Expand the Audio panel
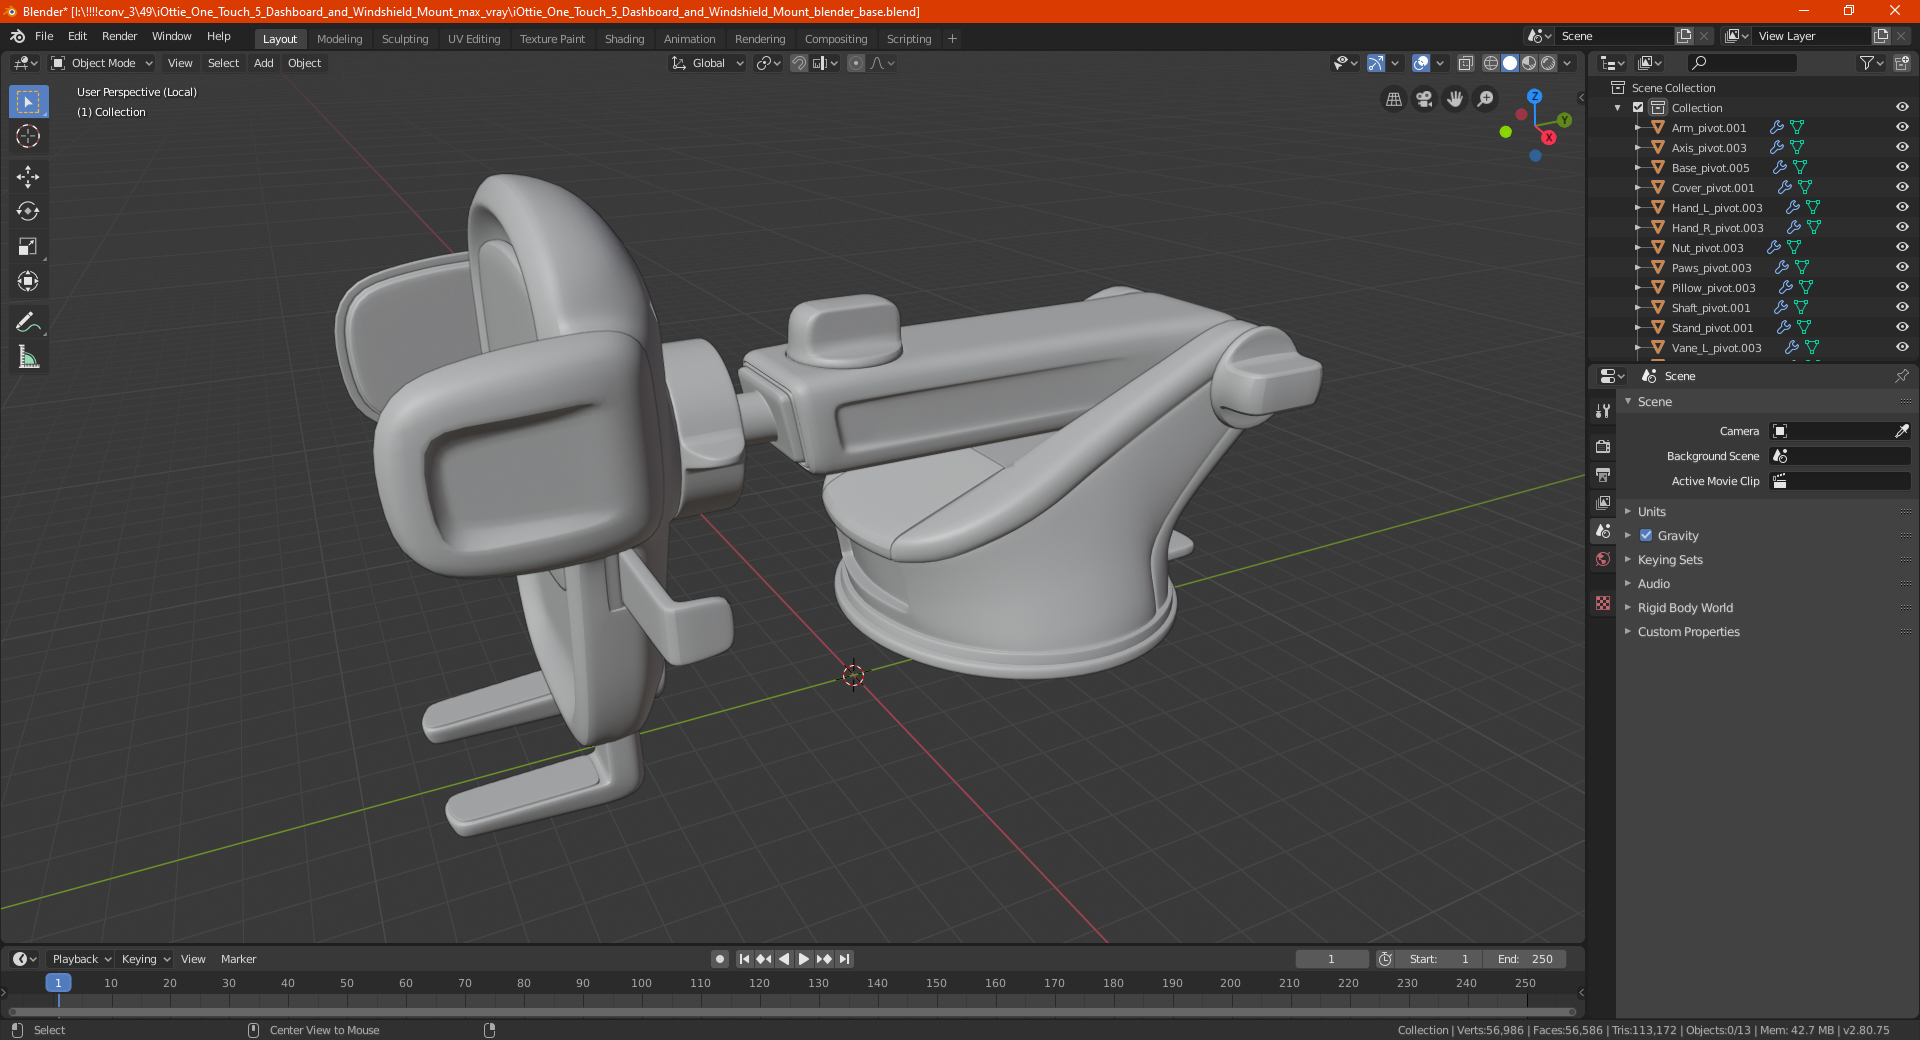The width and height of the screenshot is (1920, 1040). [x=1654, y=584]
